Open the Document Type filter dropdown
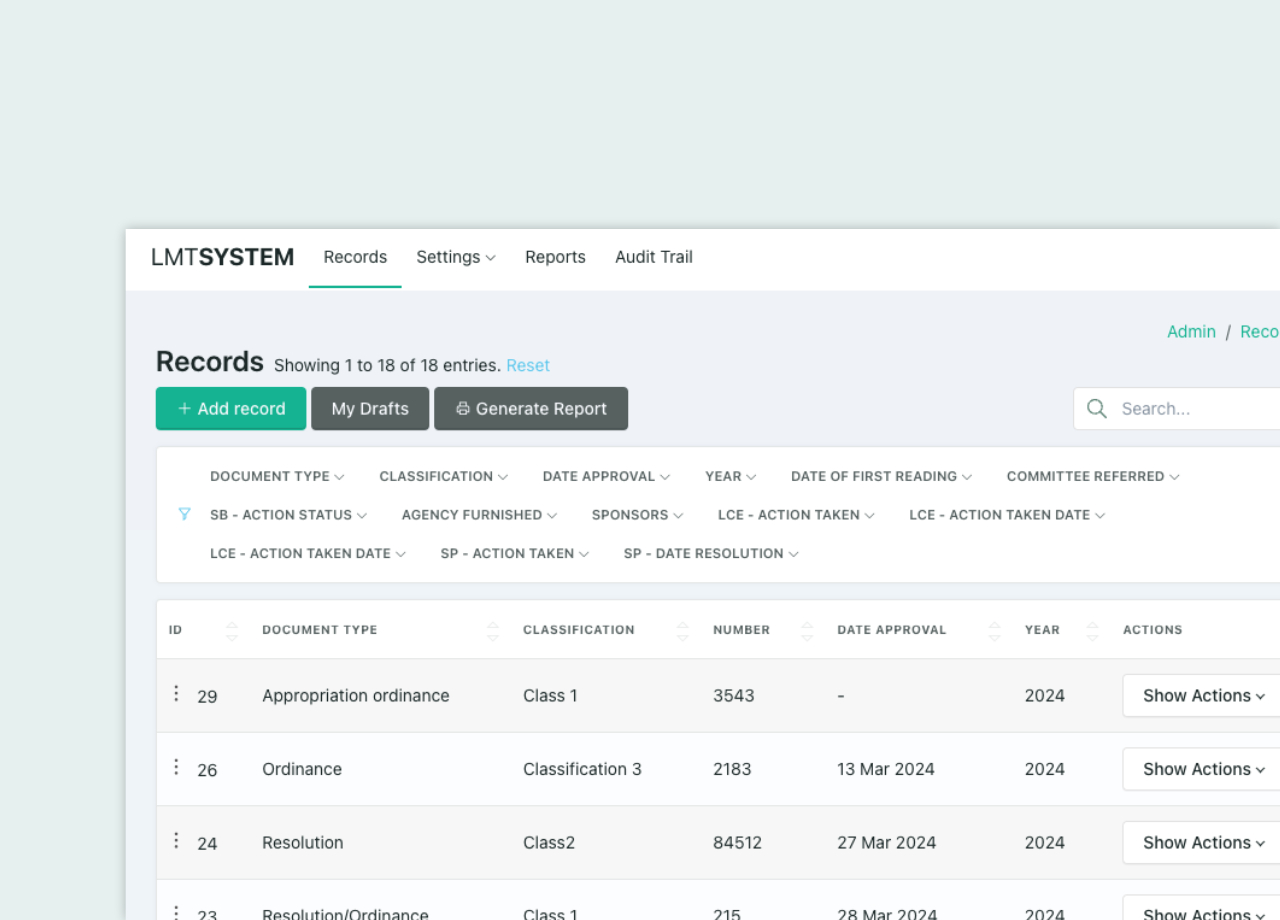Viewport: 1280px width, 920px height. [277, 476]
